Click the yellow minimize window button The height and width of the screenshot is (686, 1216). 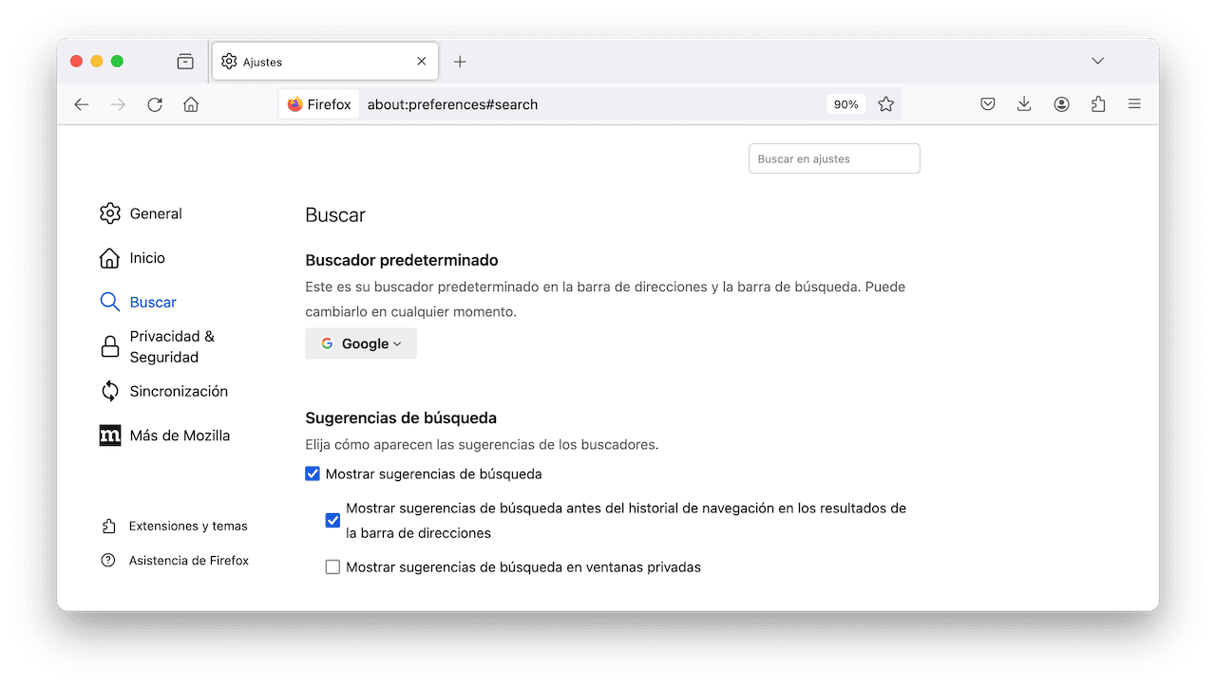[97, 62]
